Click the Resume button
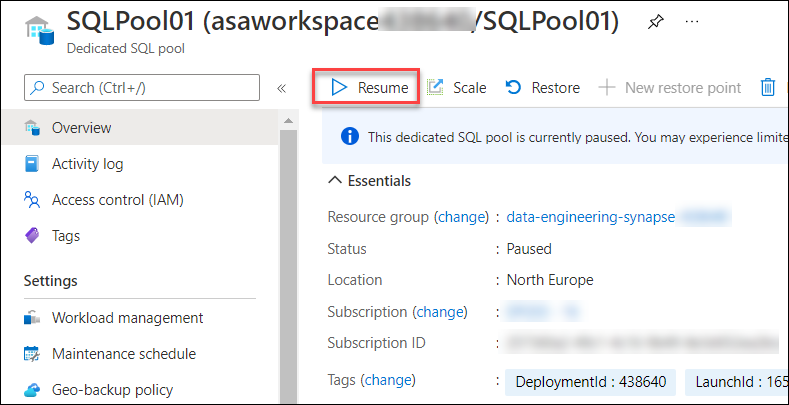 click(x=369, y=88)
